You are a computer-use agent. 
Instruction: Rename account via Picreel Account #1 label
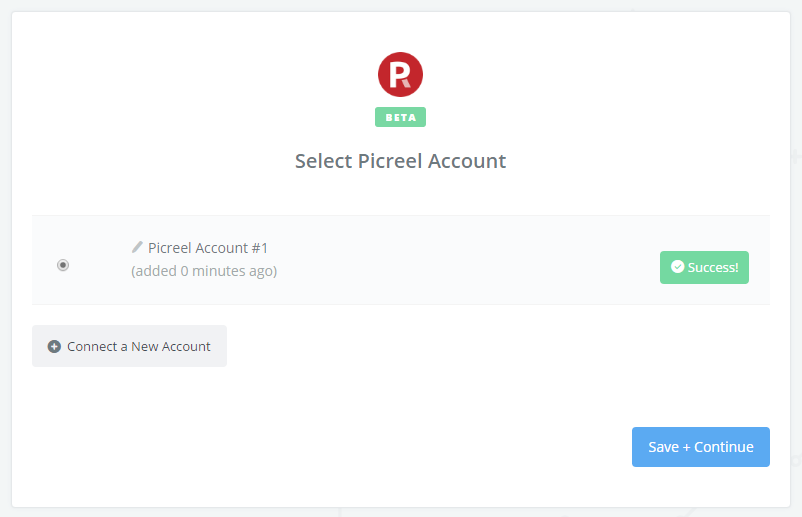pyautogui.click(x=208, y=248)
